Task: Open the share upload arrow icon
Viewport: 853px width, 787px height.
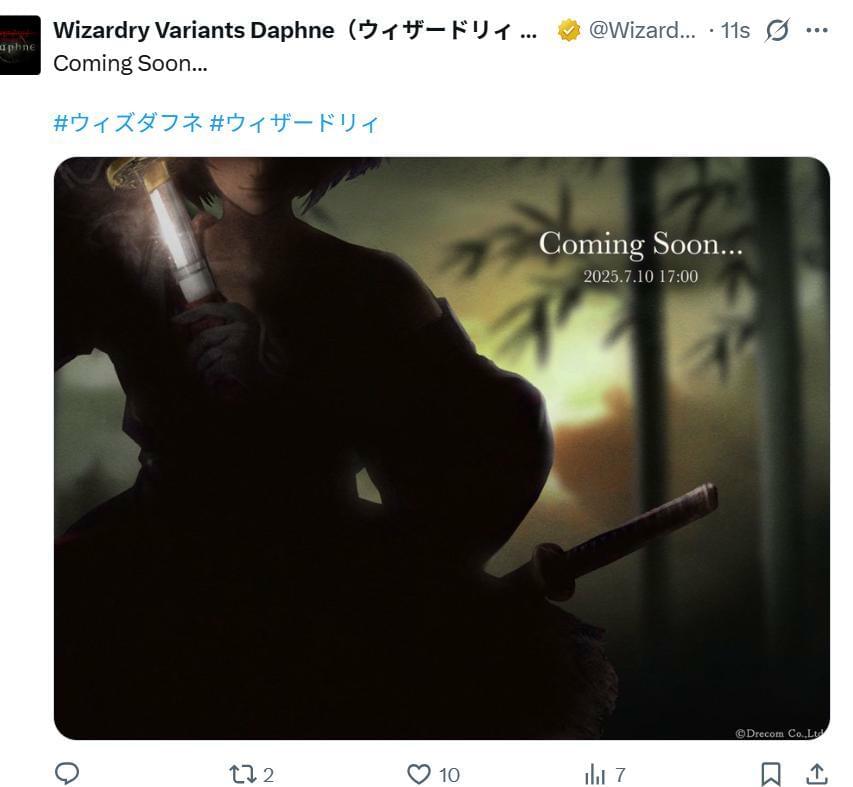Action: click(817, 773)
